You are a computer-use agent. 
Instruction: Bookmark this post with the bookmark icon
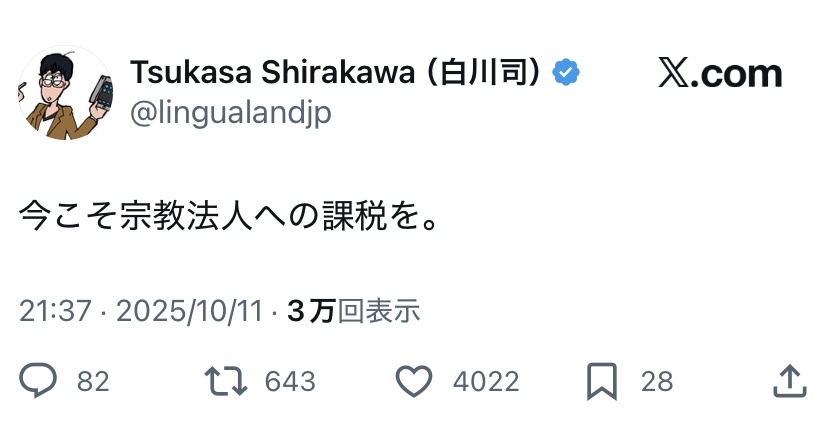[x=602, y=381]
